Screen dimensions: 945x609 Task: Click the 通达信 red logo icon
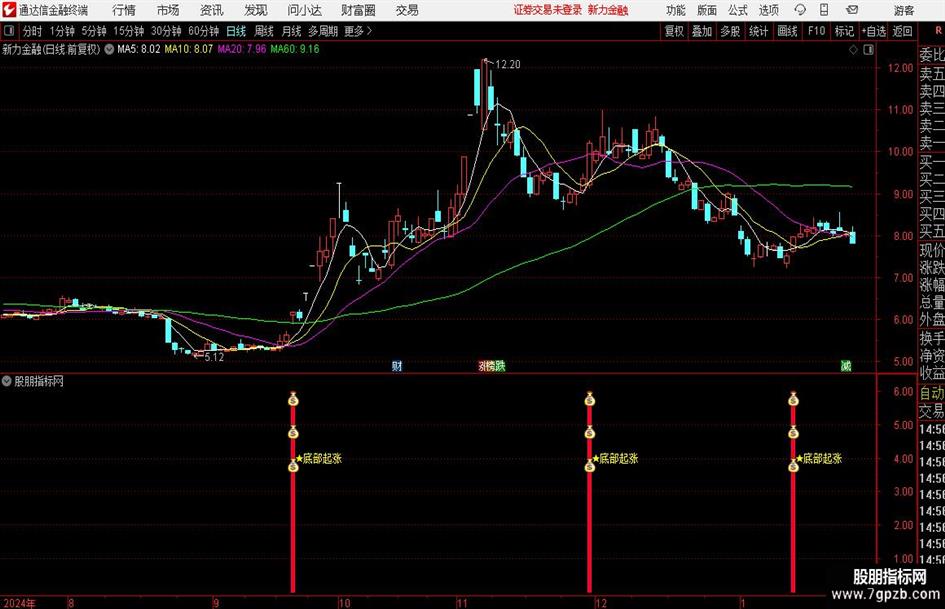(9, 10)
